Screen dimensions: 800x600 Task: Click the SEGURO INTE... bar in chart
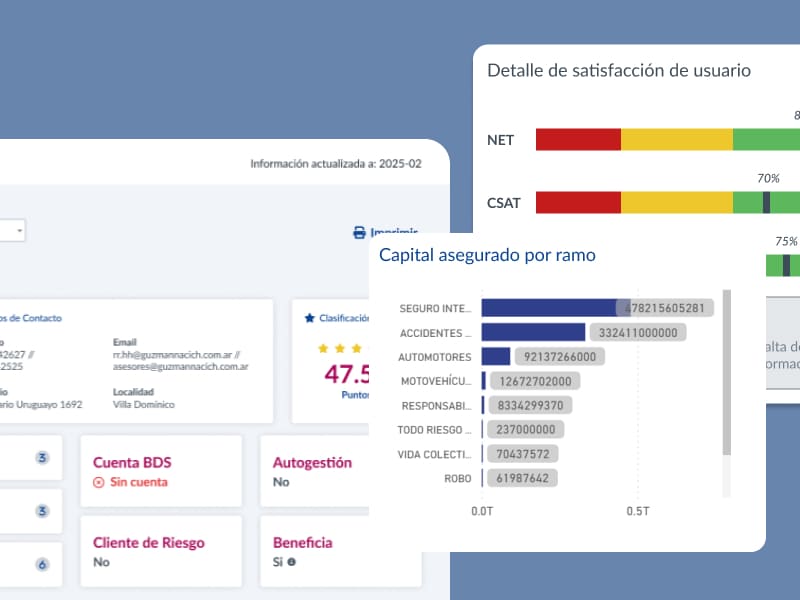click(548, 308)
